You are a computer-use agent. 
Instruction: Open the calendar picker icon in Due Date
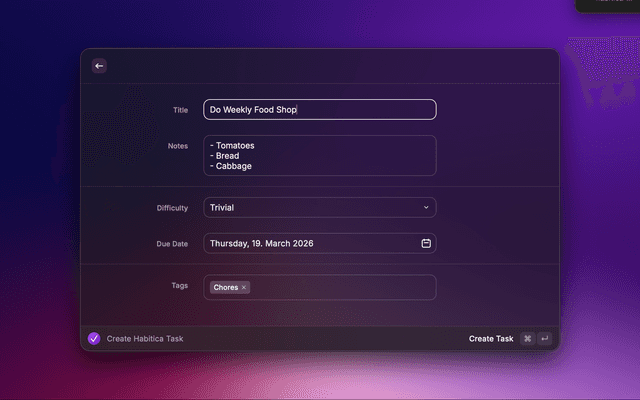click(426, 243)
